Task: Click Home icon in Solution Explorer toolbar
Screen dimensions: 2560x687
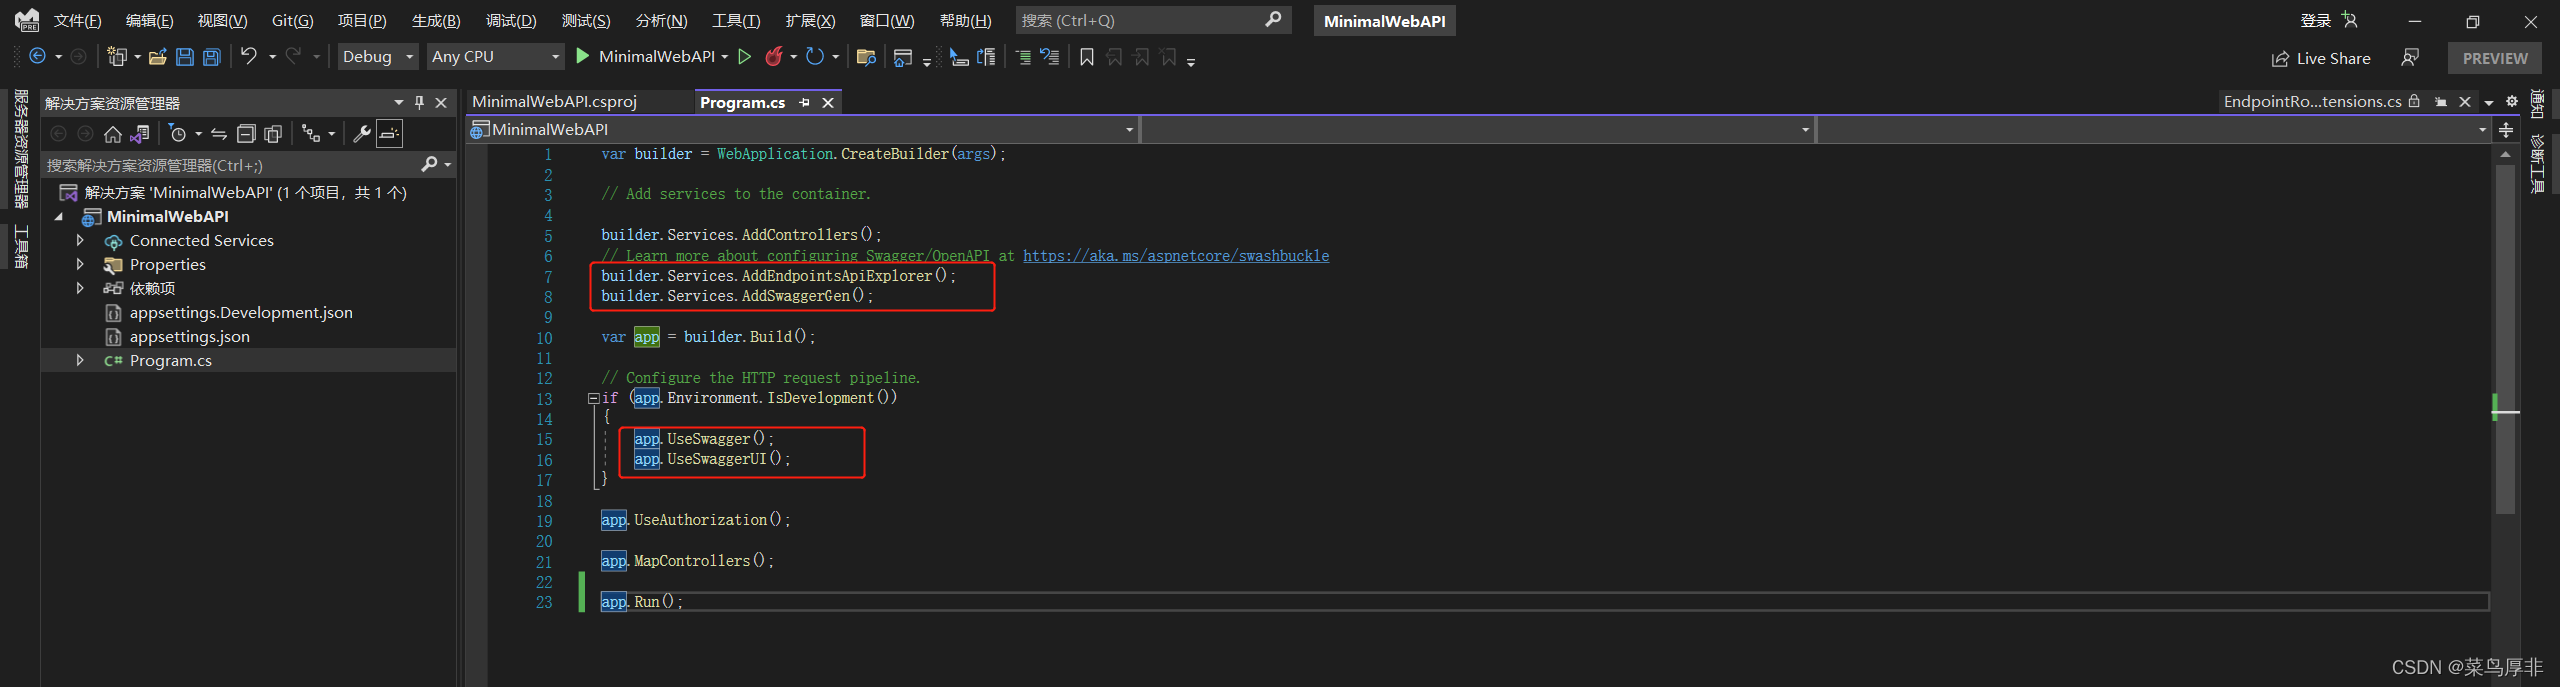Action: (x=113, y=133)
